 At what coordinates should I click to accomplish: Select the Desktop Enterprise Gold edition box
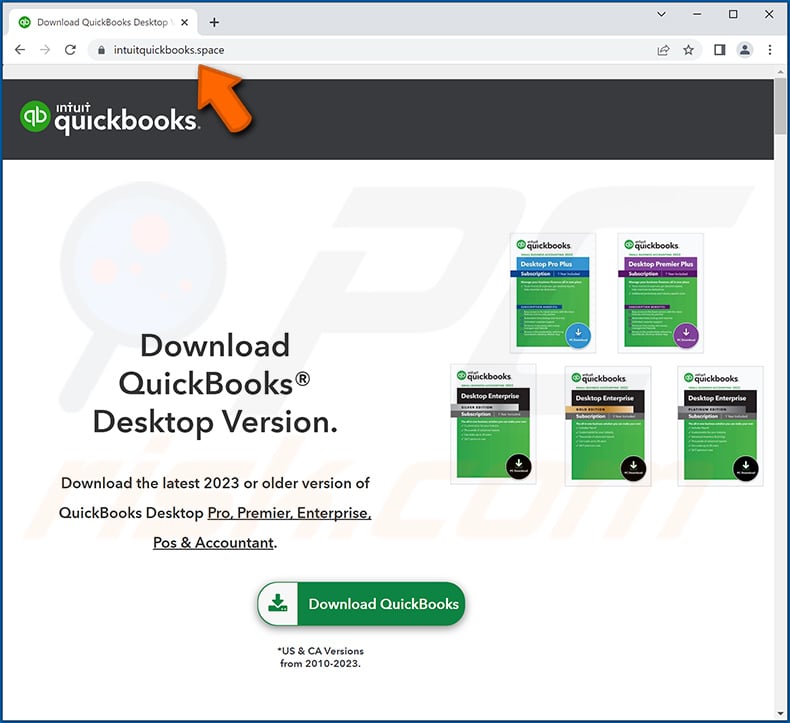tap(608, 426)
